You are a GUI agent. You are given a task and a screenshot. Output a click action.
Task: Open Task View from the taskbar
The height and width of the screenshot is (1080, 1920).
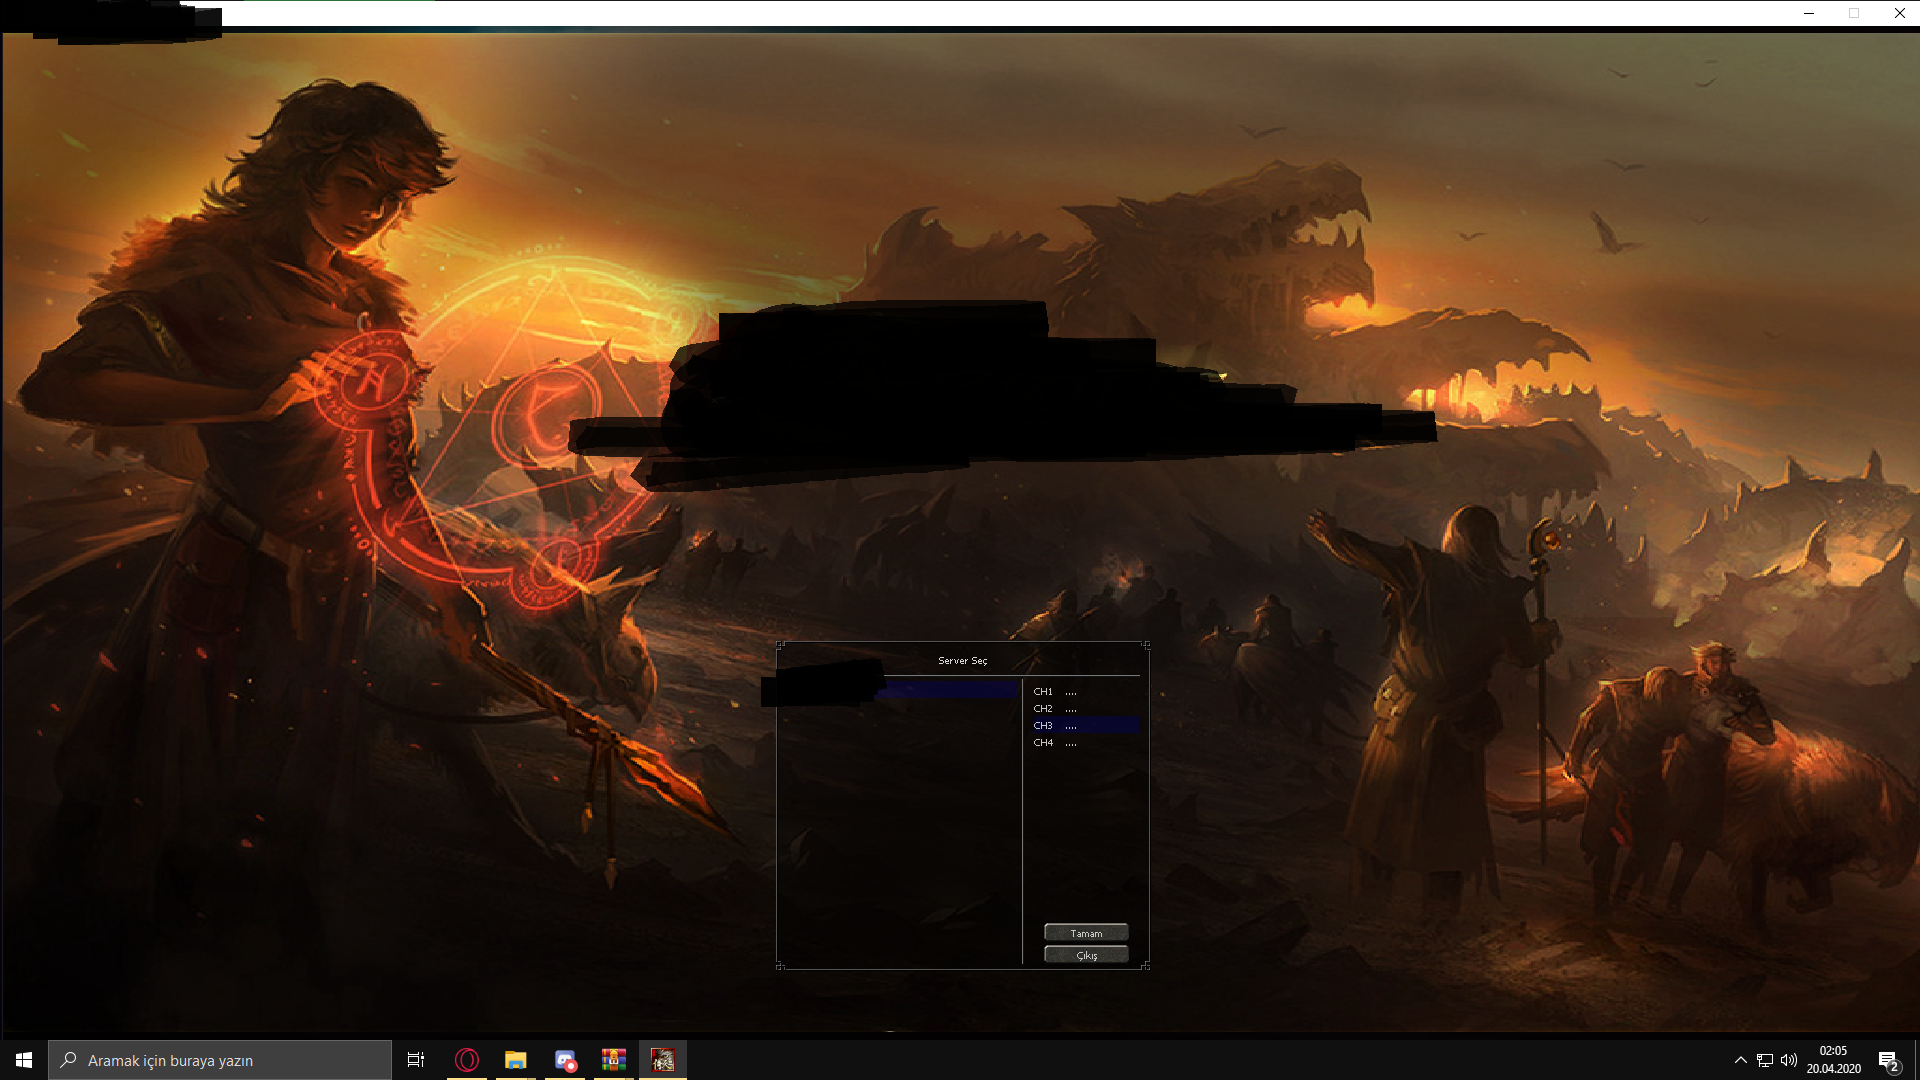point(416,1060)
